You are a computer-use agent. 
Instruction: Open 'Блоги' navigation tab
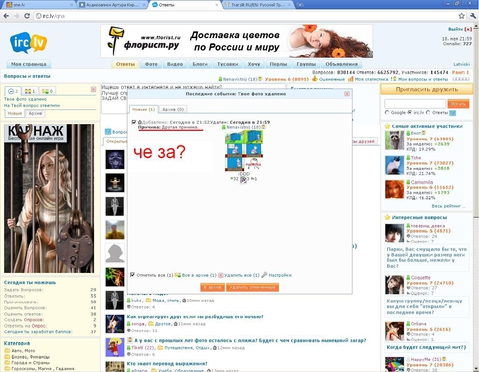click(x=200, y=64)
